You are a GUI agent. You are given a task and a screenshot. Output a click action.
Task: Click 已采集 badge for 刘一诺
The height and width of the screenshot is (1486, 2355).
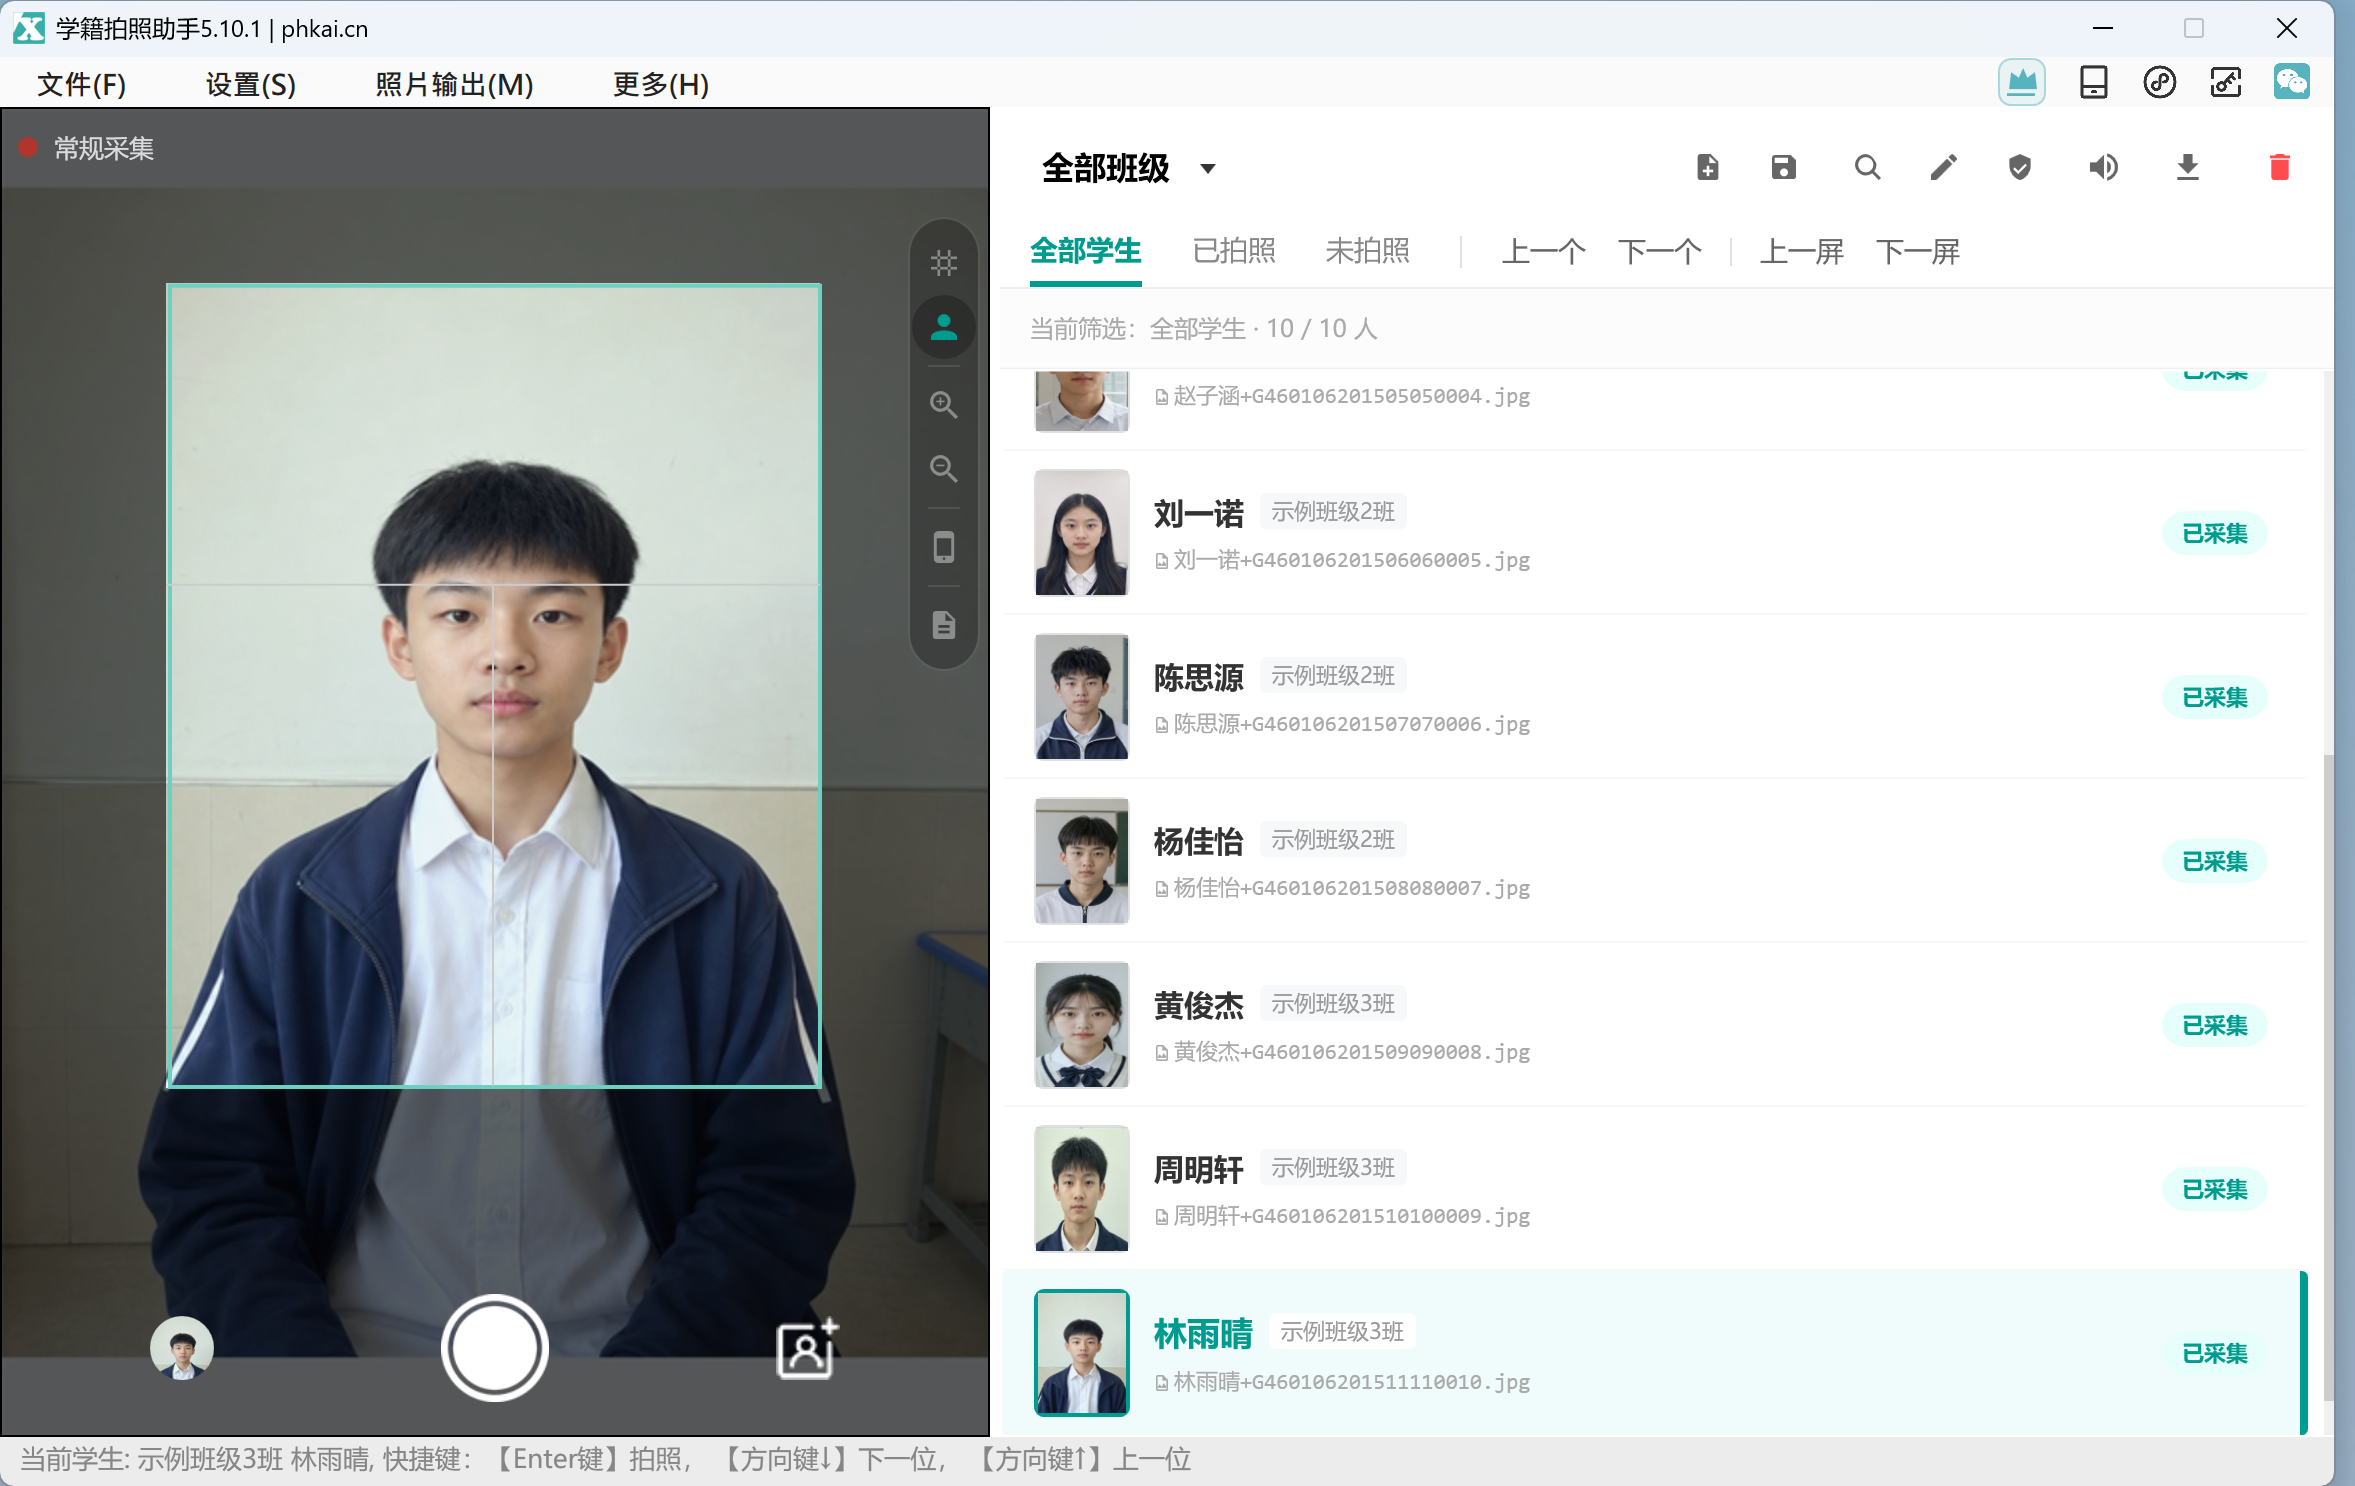coord(2214,534)
